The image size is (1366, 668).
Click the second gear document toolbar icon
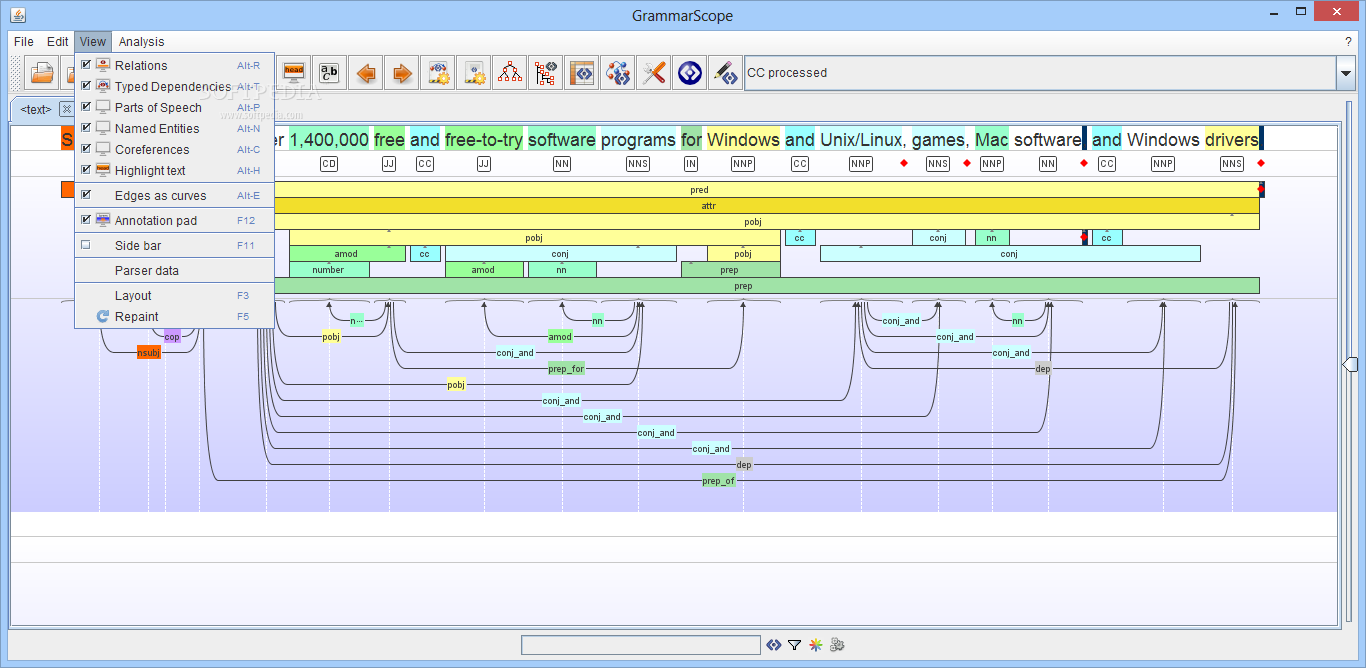coord(474,73)
